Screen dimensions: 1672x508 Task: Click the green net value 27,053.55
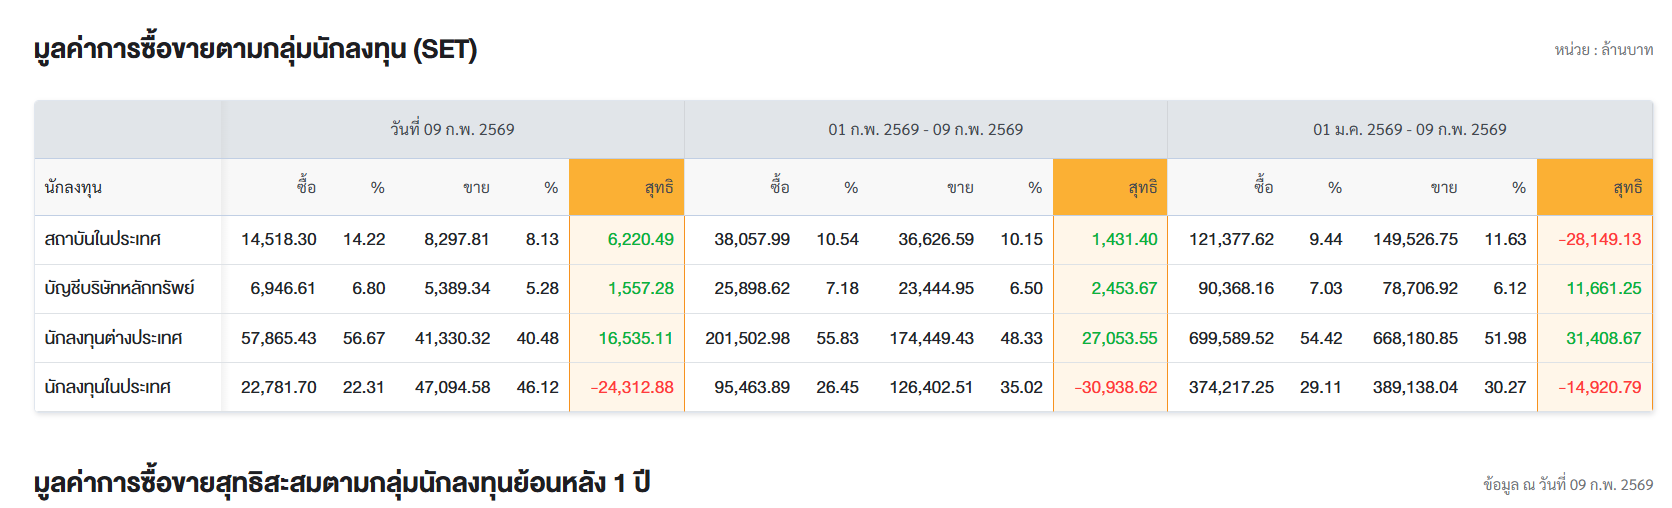pyautogui.click(x=1119, y=338)
